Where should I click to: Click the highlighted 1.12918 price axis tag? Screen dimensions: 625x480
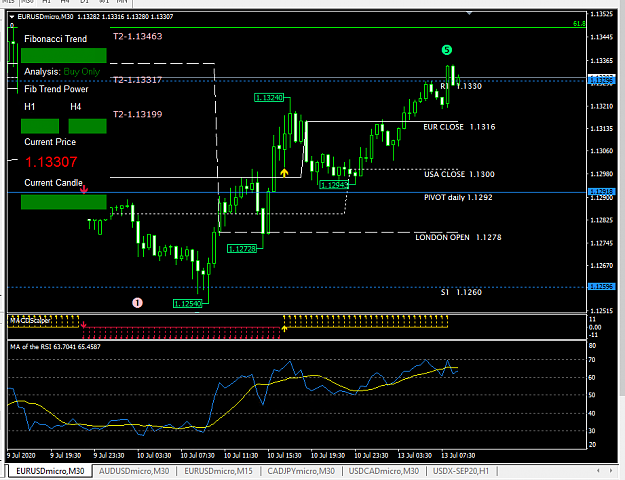pyautogui.click(x=602, y=192)
